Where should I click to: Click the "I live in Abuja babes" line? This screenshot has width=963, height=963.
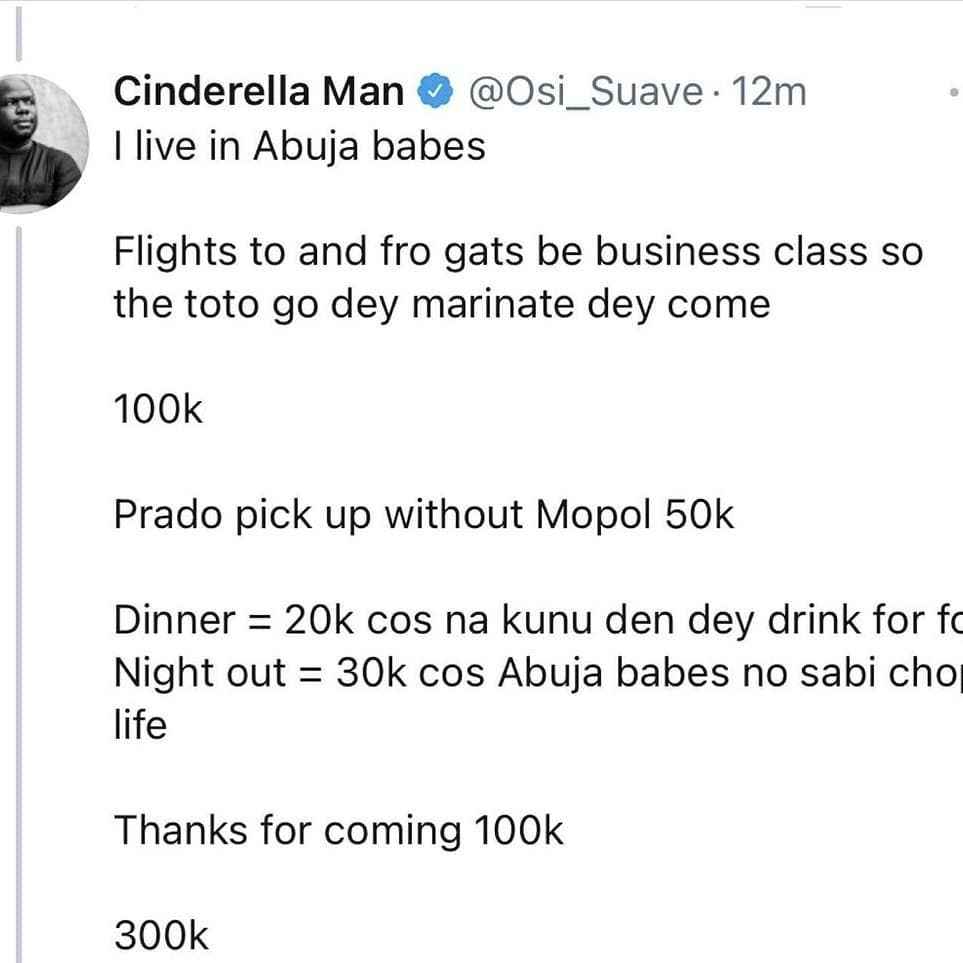click(300, 147)
